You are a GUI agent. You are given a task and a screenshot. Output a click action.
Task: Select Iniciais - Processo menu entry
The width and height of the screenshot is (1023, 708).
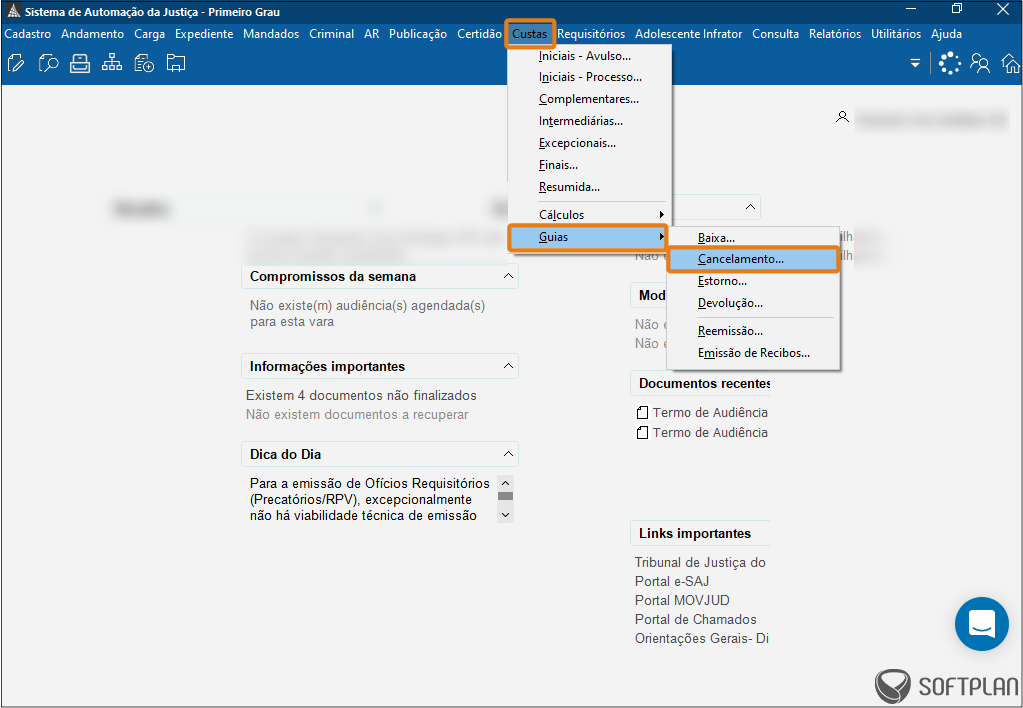(x=590, y=77)
